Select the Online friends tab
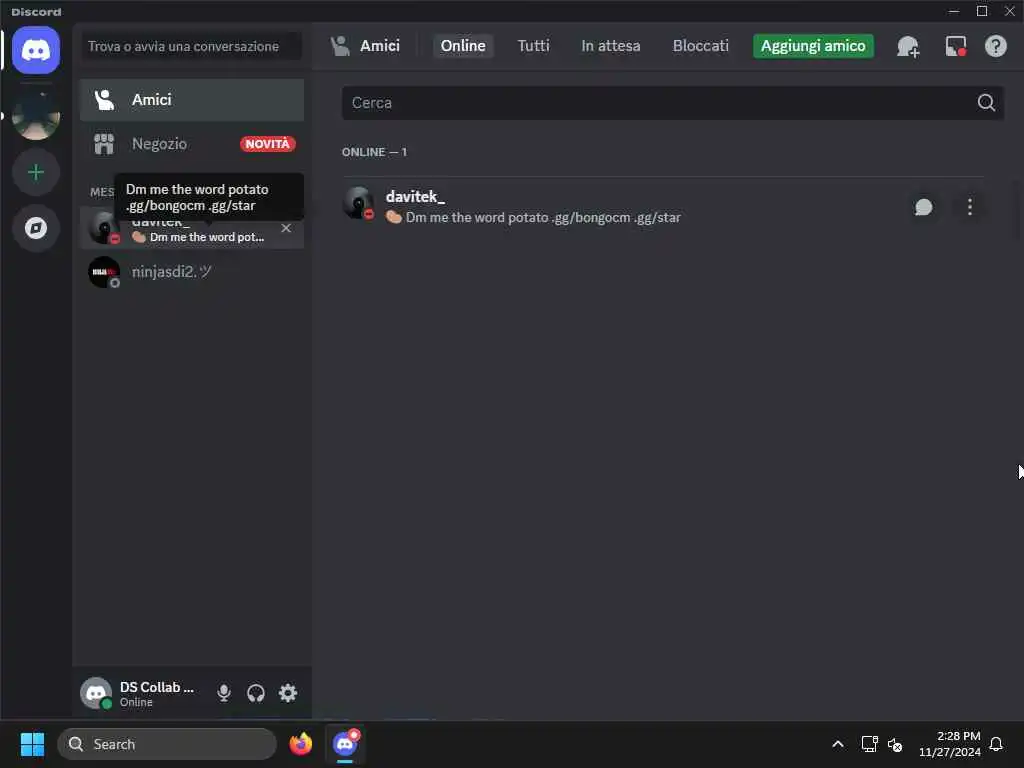 [463, 46]
